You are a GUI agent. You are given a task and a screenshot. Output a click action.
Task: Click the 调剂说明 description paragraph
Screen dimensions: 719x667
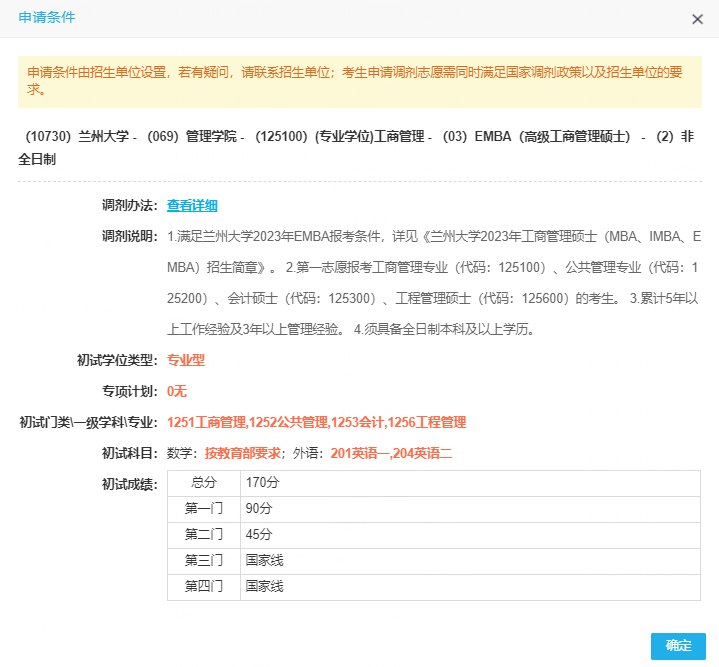(x=433, y=283)
